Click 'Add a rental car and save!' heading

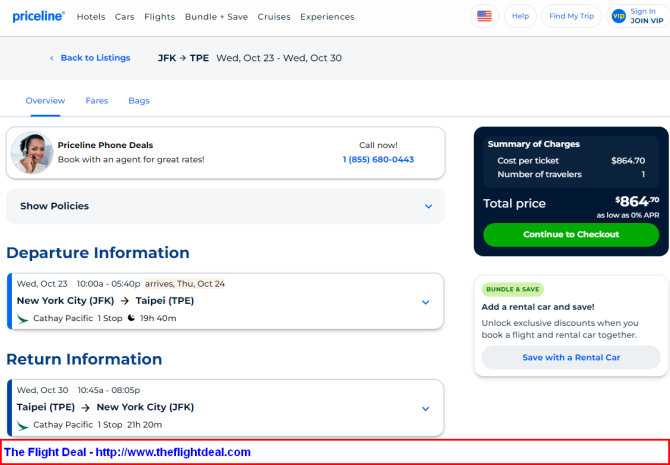[x=538, y=307]
